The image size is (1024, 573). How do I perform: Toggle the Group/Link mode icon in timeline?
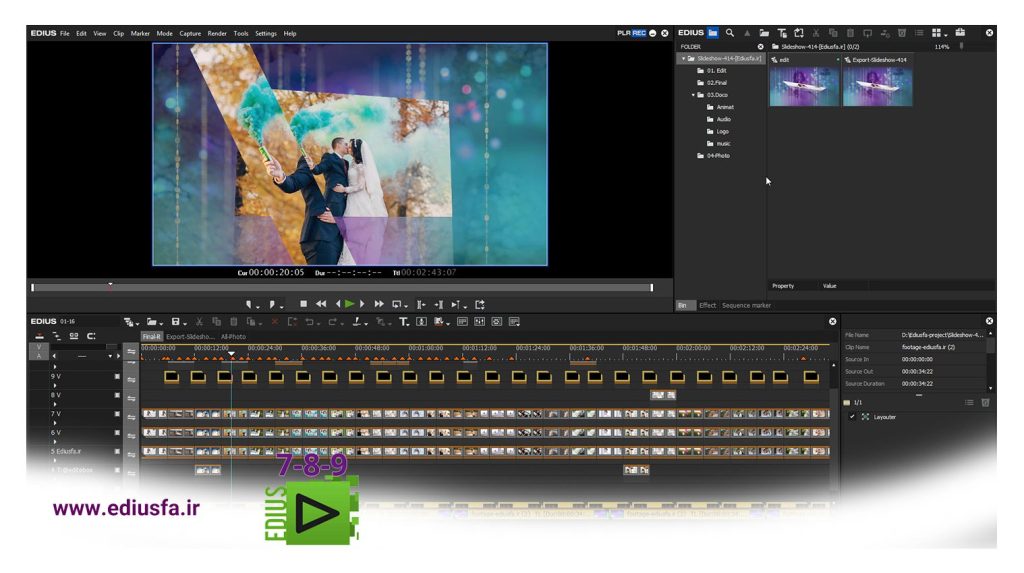point(74,336)
